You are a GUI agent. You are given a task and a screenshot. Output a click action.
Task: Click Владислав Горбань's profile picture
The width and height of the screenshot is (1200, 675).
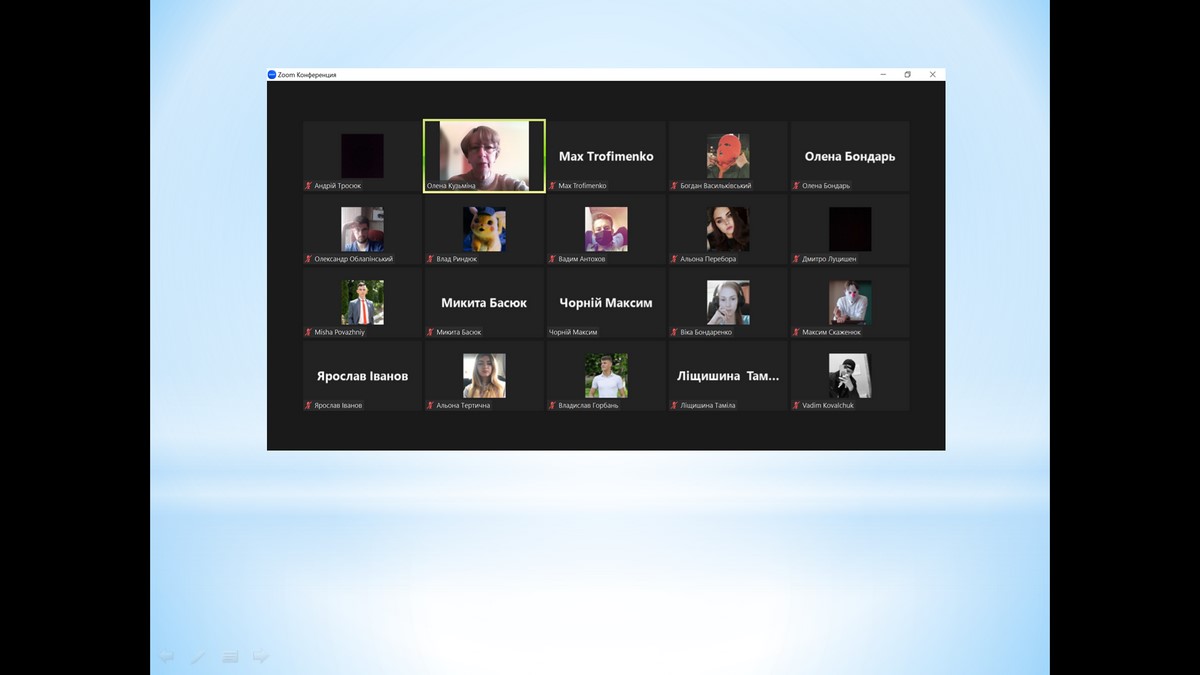tap(606, 375)
